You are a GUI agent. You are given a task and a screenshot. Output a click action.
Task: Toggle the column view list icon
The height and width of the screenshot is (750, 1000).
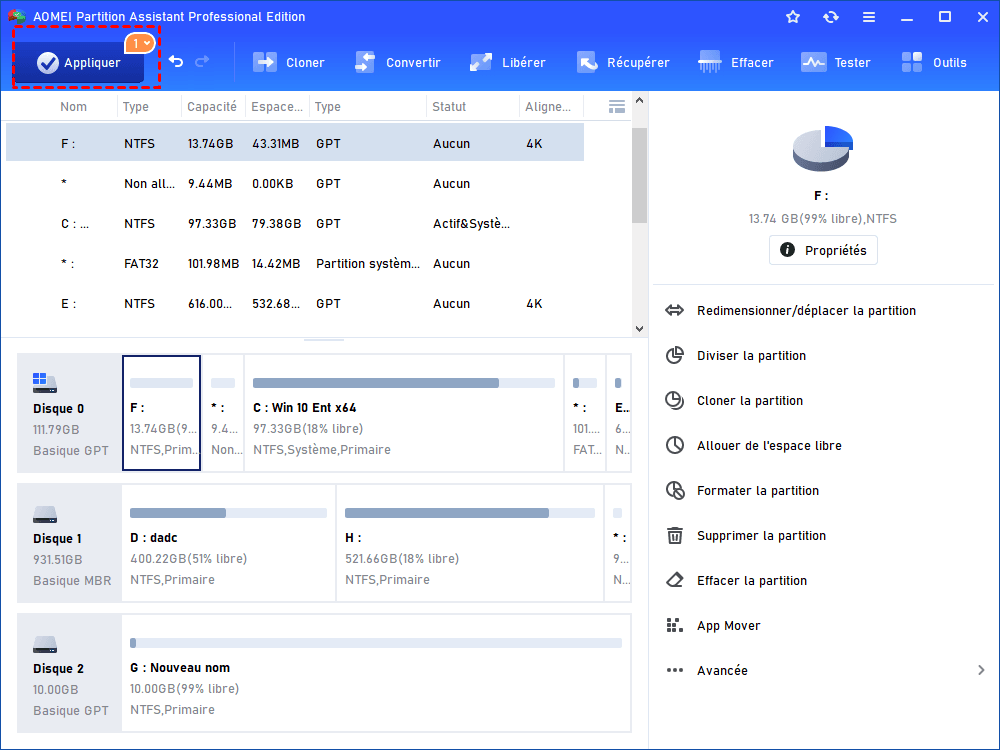click(617, 107)
